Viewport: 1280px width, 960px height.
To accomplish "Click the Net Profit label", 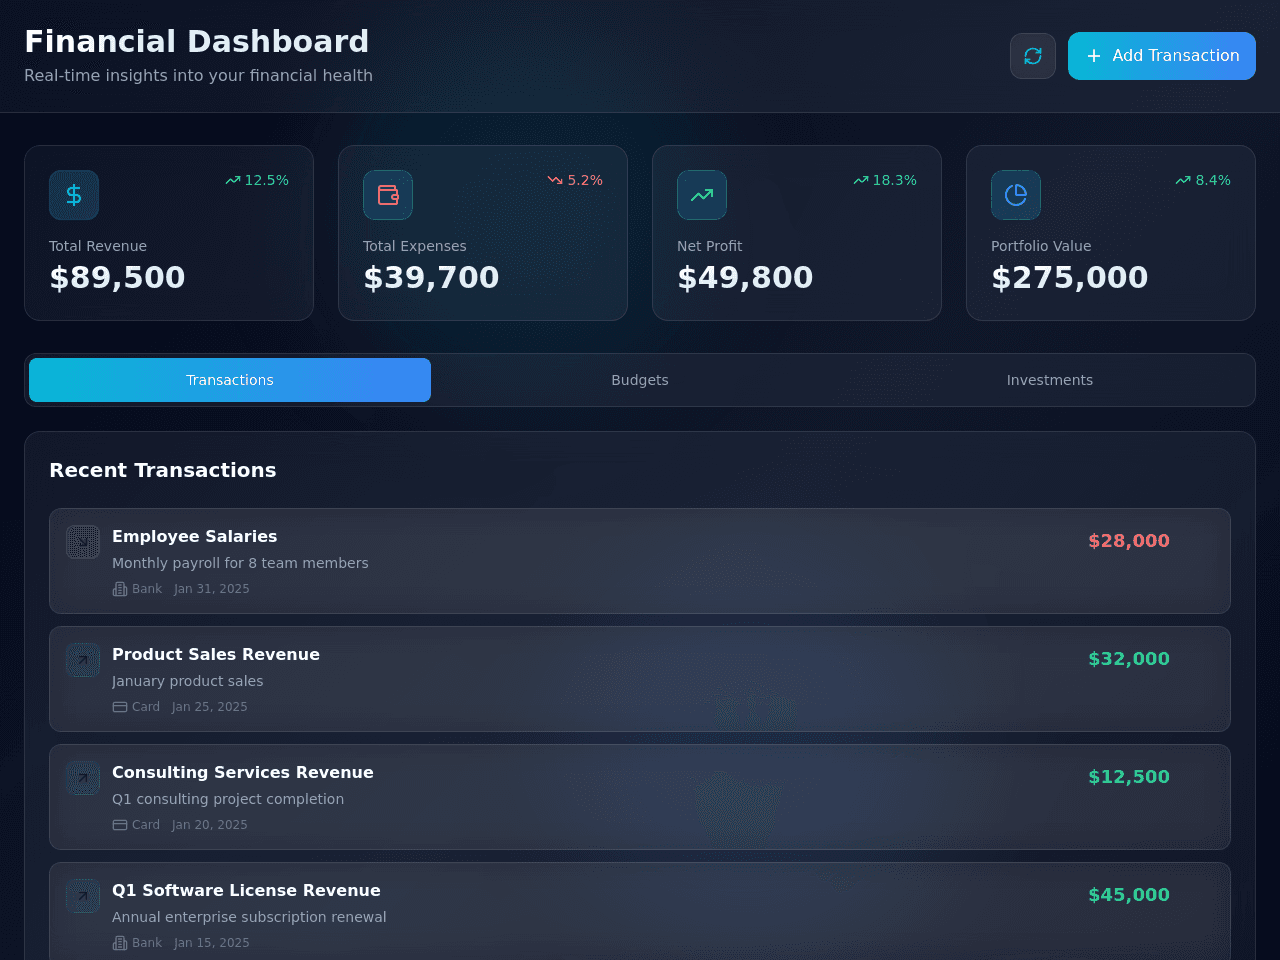I will point(710,246).
